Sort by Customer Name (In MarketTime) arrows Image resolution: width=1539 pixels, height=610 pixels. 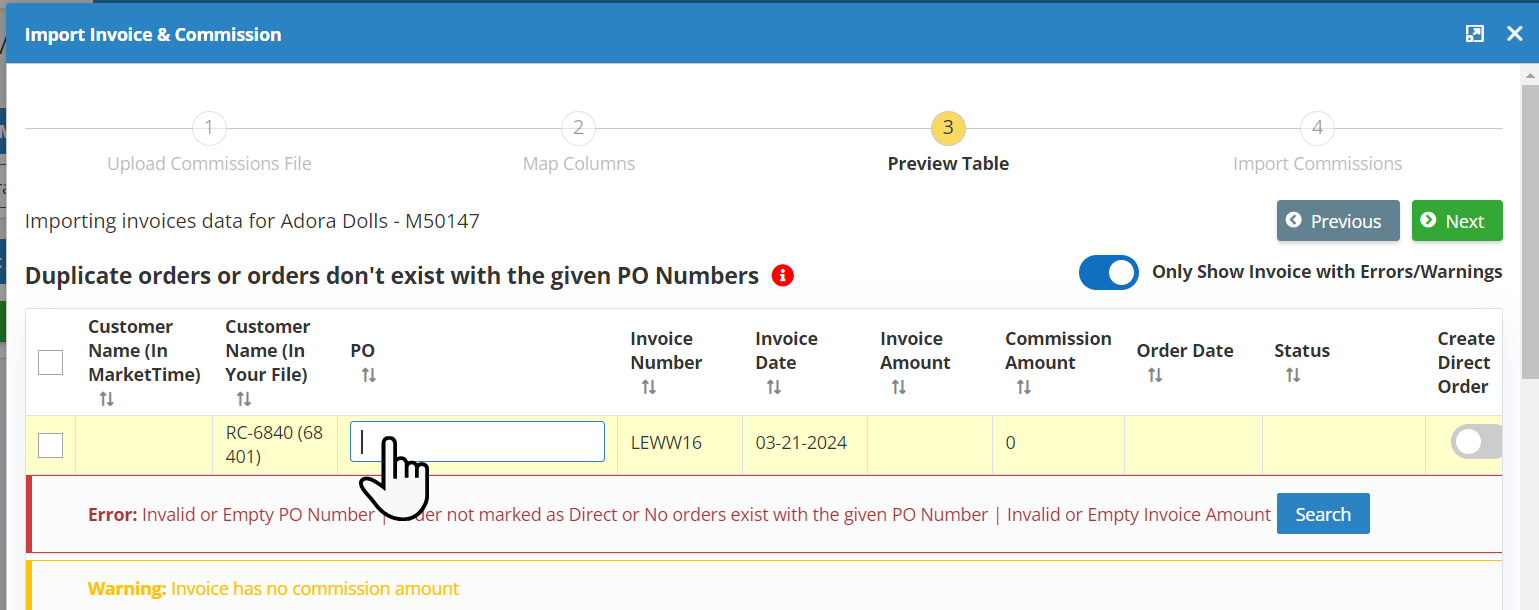pos(107,399)
